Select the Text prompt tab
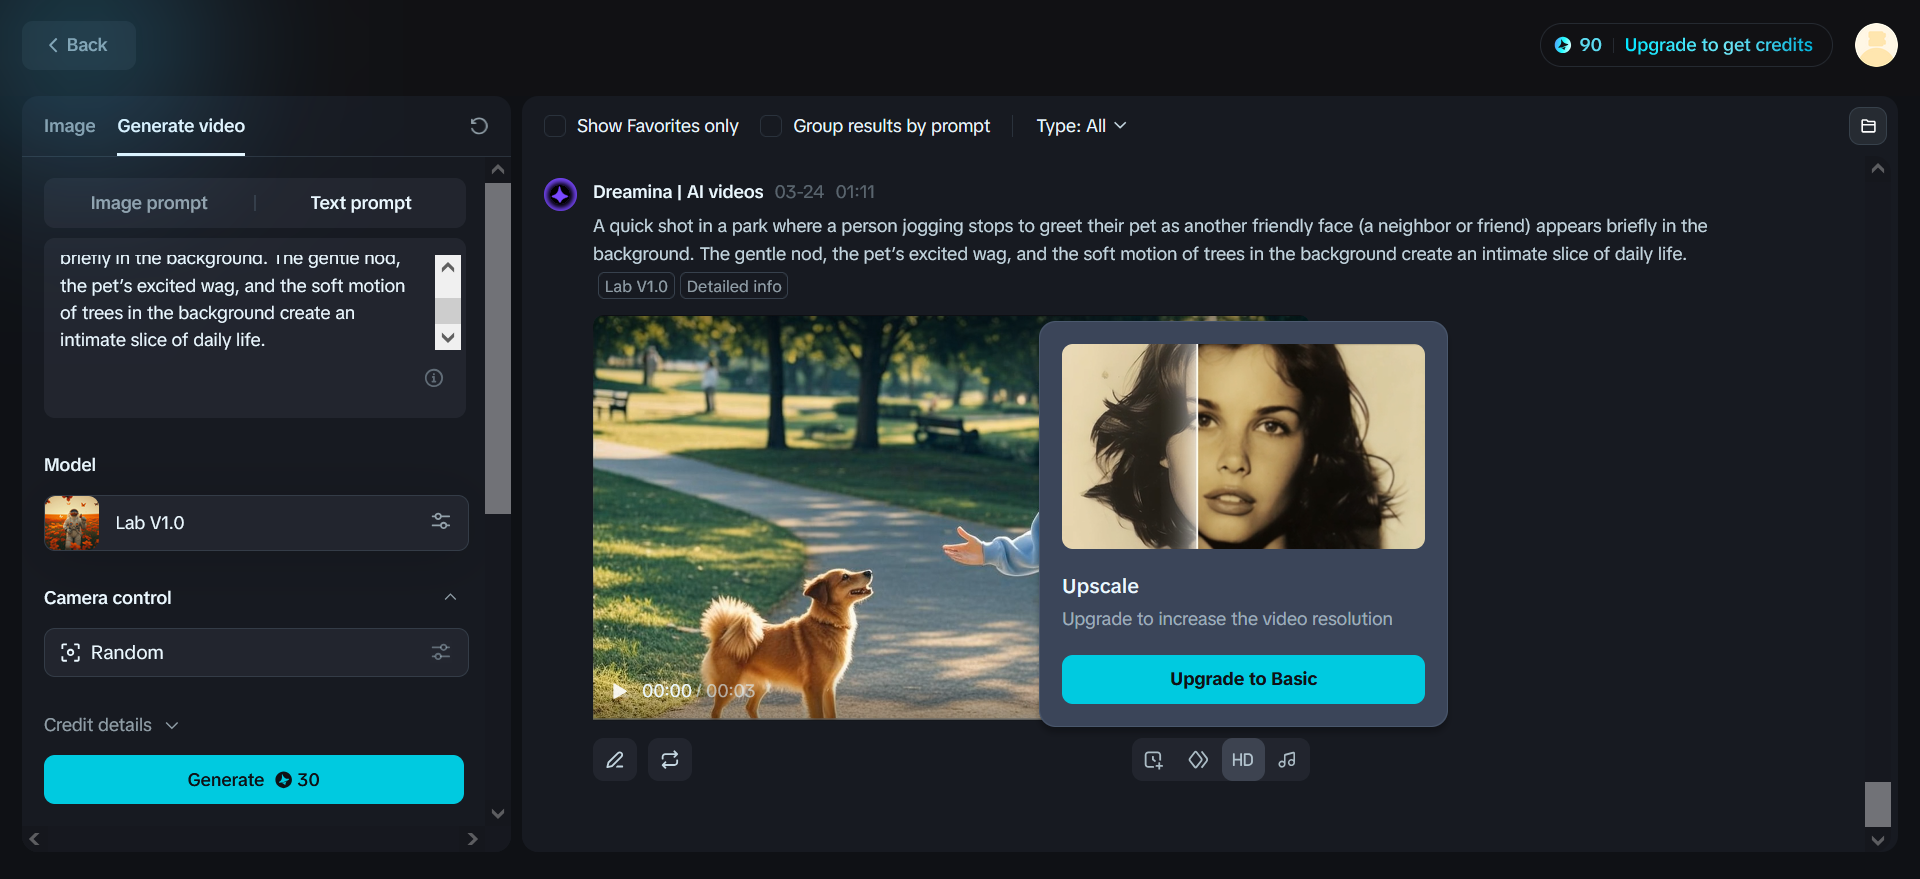 tap(361, 203)
